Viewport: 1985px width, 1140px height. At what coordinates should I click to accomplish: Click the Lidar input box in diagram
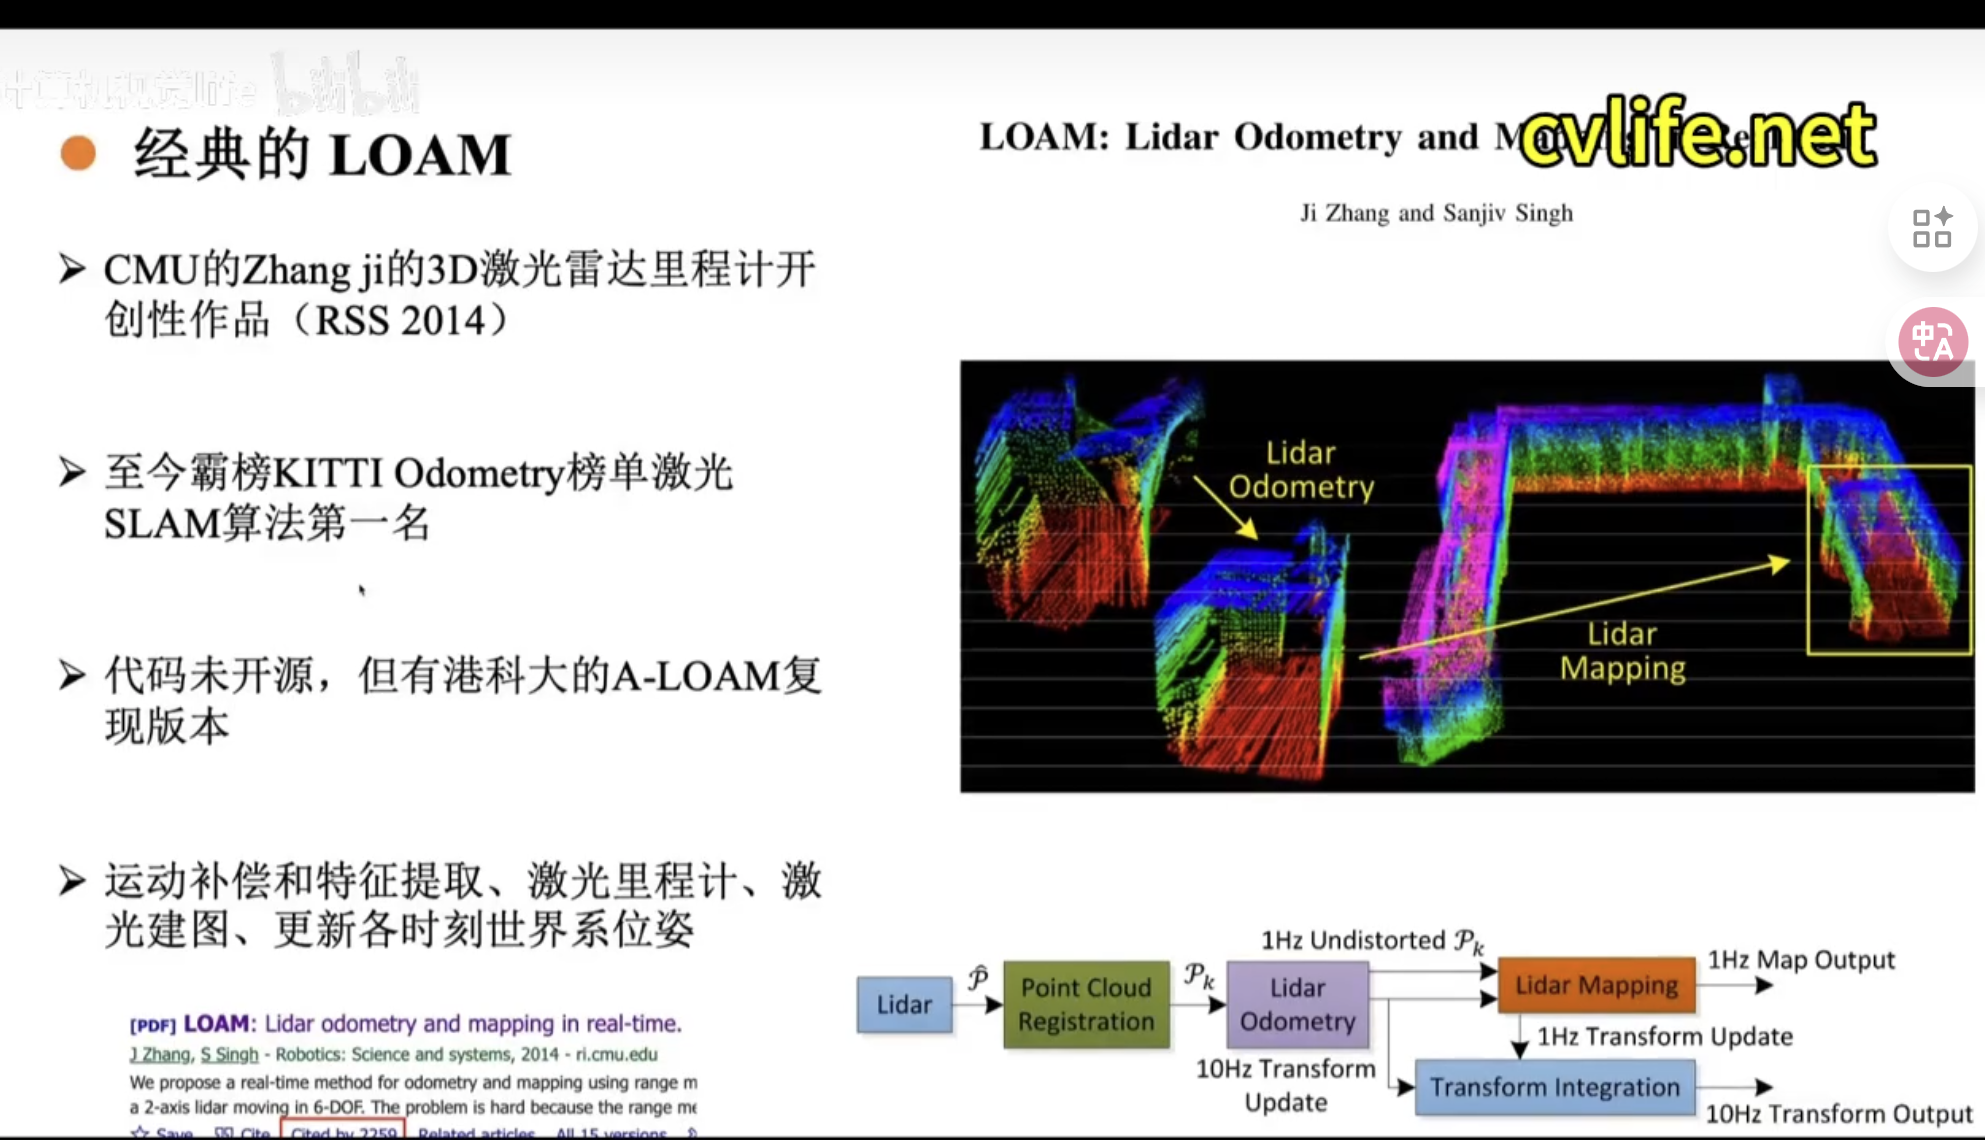coord(903,1004)
